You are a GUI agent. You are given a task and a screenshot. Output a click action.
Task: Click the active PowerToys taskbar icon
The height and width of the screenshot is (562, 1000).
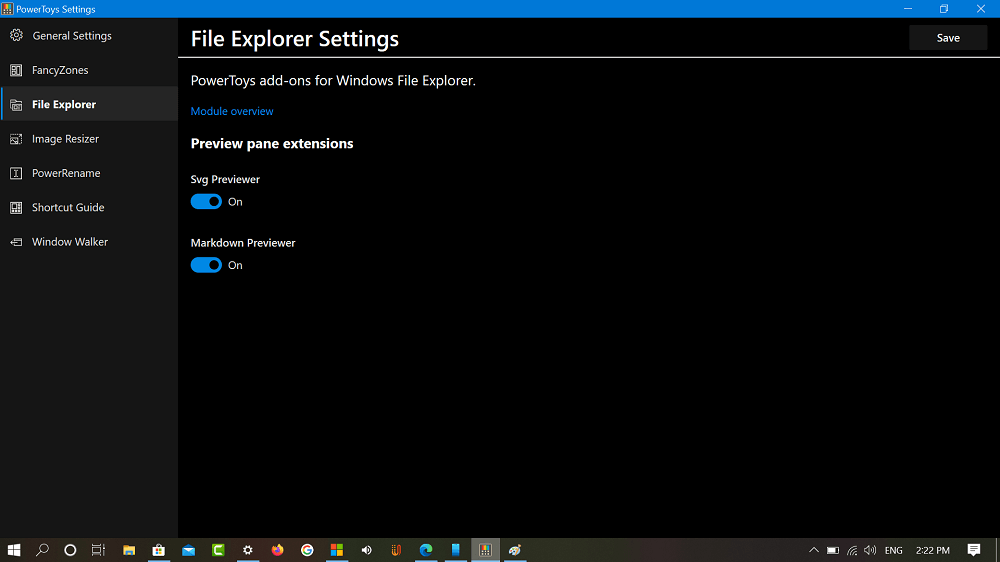[485, 550]
